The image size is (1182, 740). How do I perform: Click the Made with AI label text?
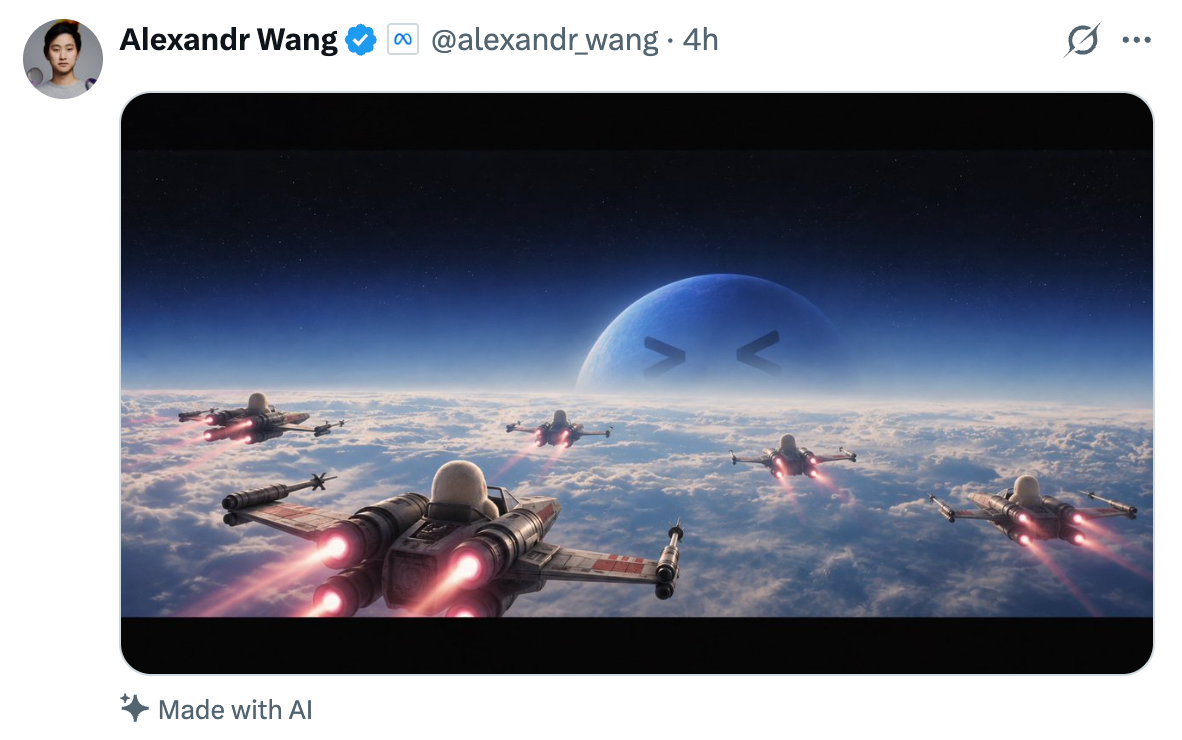[x=235, y=710]
